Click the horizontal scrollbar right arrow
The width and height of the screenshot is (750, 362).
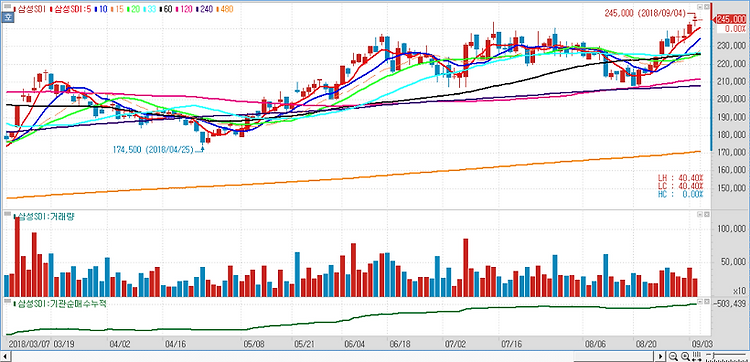(660, 357)
